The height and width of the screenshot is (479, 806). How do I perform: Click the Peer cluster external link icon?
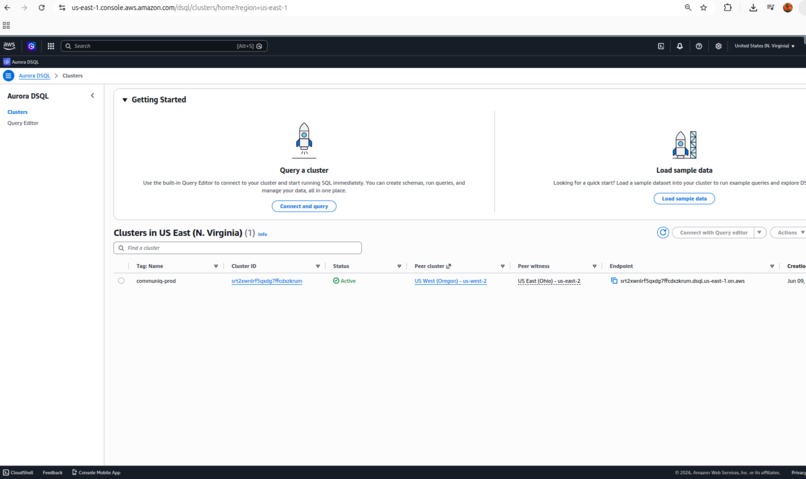(x=449, y=266)
